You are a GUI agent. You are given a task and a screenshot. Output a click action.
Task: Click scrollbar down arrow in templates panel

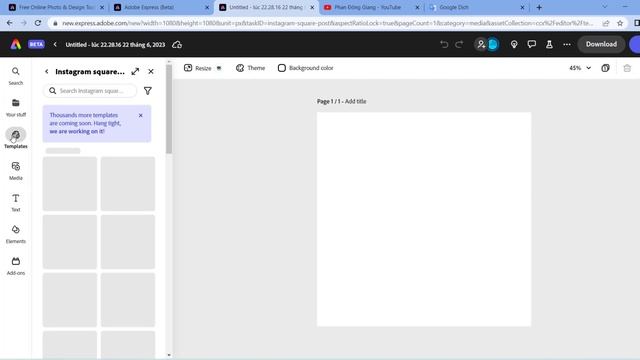tap(169, 355)
